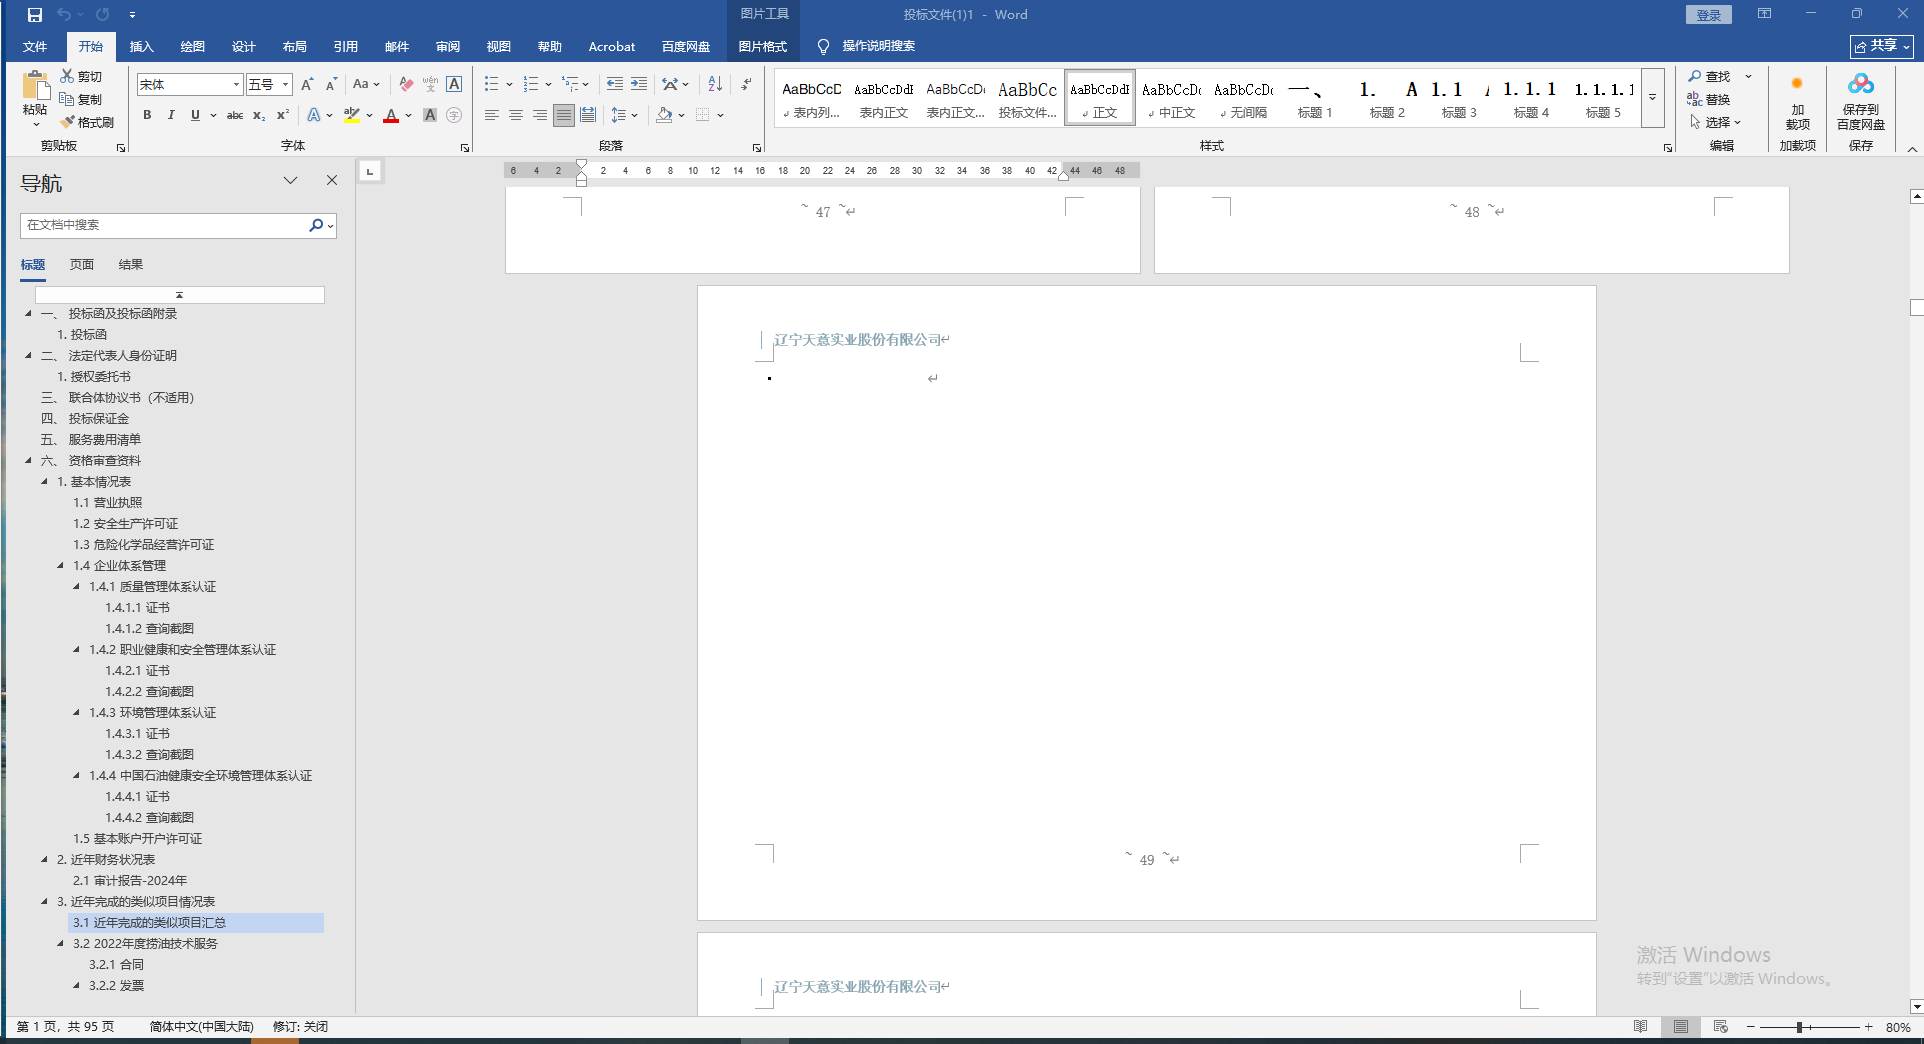Collapse the 六、资格审查资料 heading in navigation

(29, 461)
